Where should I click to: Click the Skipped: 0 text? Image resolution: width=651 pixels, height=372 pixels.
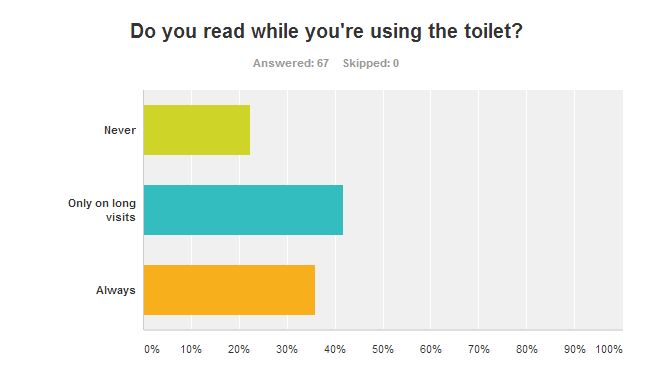(x=371, y=63)
